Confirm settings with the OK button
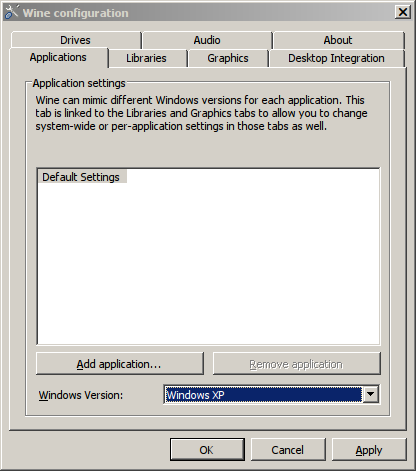The image size is (416, 471). tap(207, 450)
